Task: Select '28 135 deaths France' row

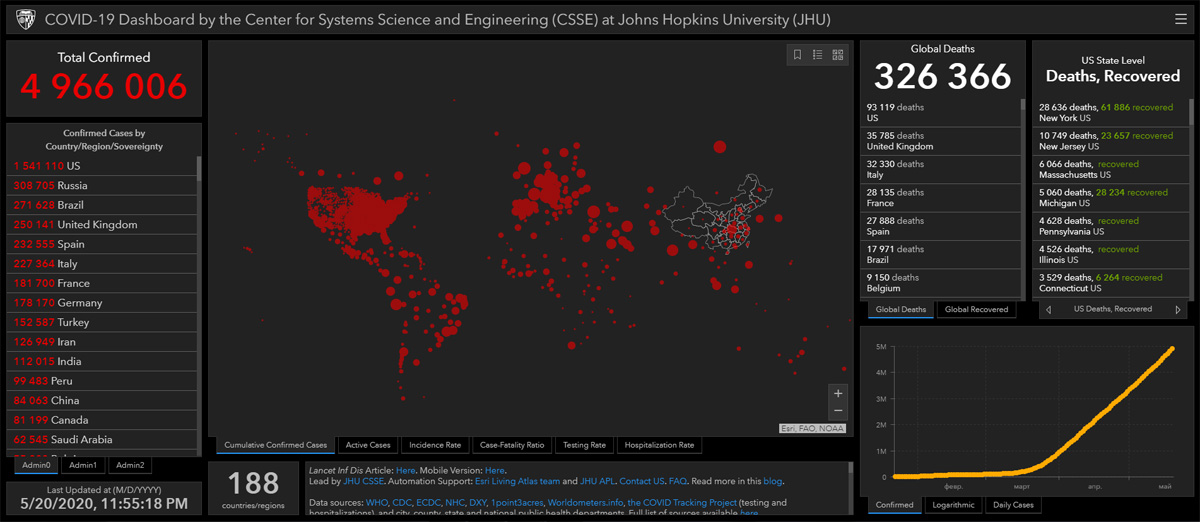Action: pos(941,197)
